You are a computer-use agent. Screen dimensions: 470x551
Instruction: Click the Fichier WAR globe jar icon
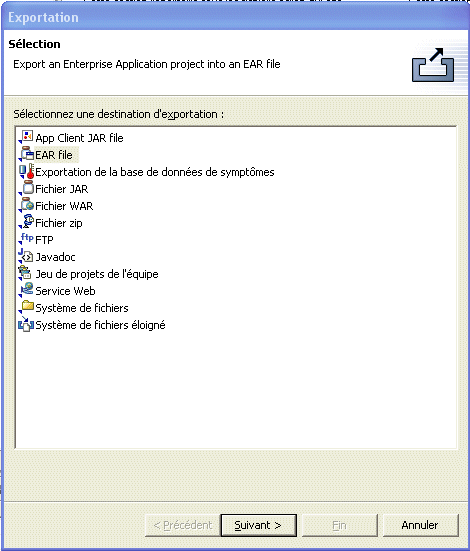[x=26, y=205]
